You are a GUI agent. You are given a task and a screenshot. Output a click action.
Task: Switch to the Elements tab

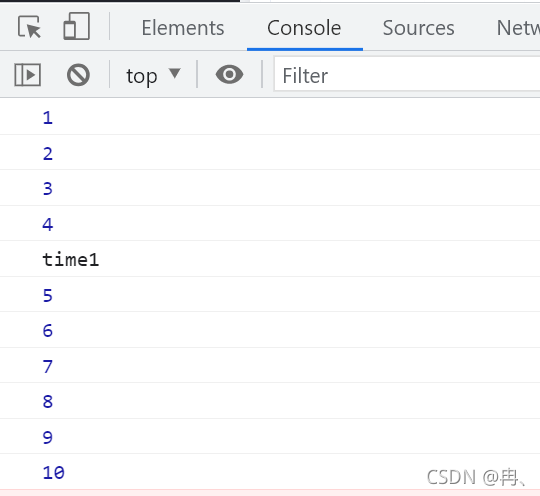(183, 28)
